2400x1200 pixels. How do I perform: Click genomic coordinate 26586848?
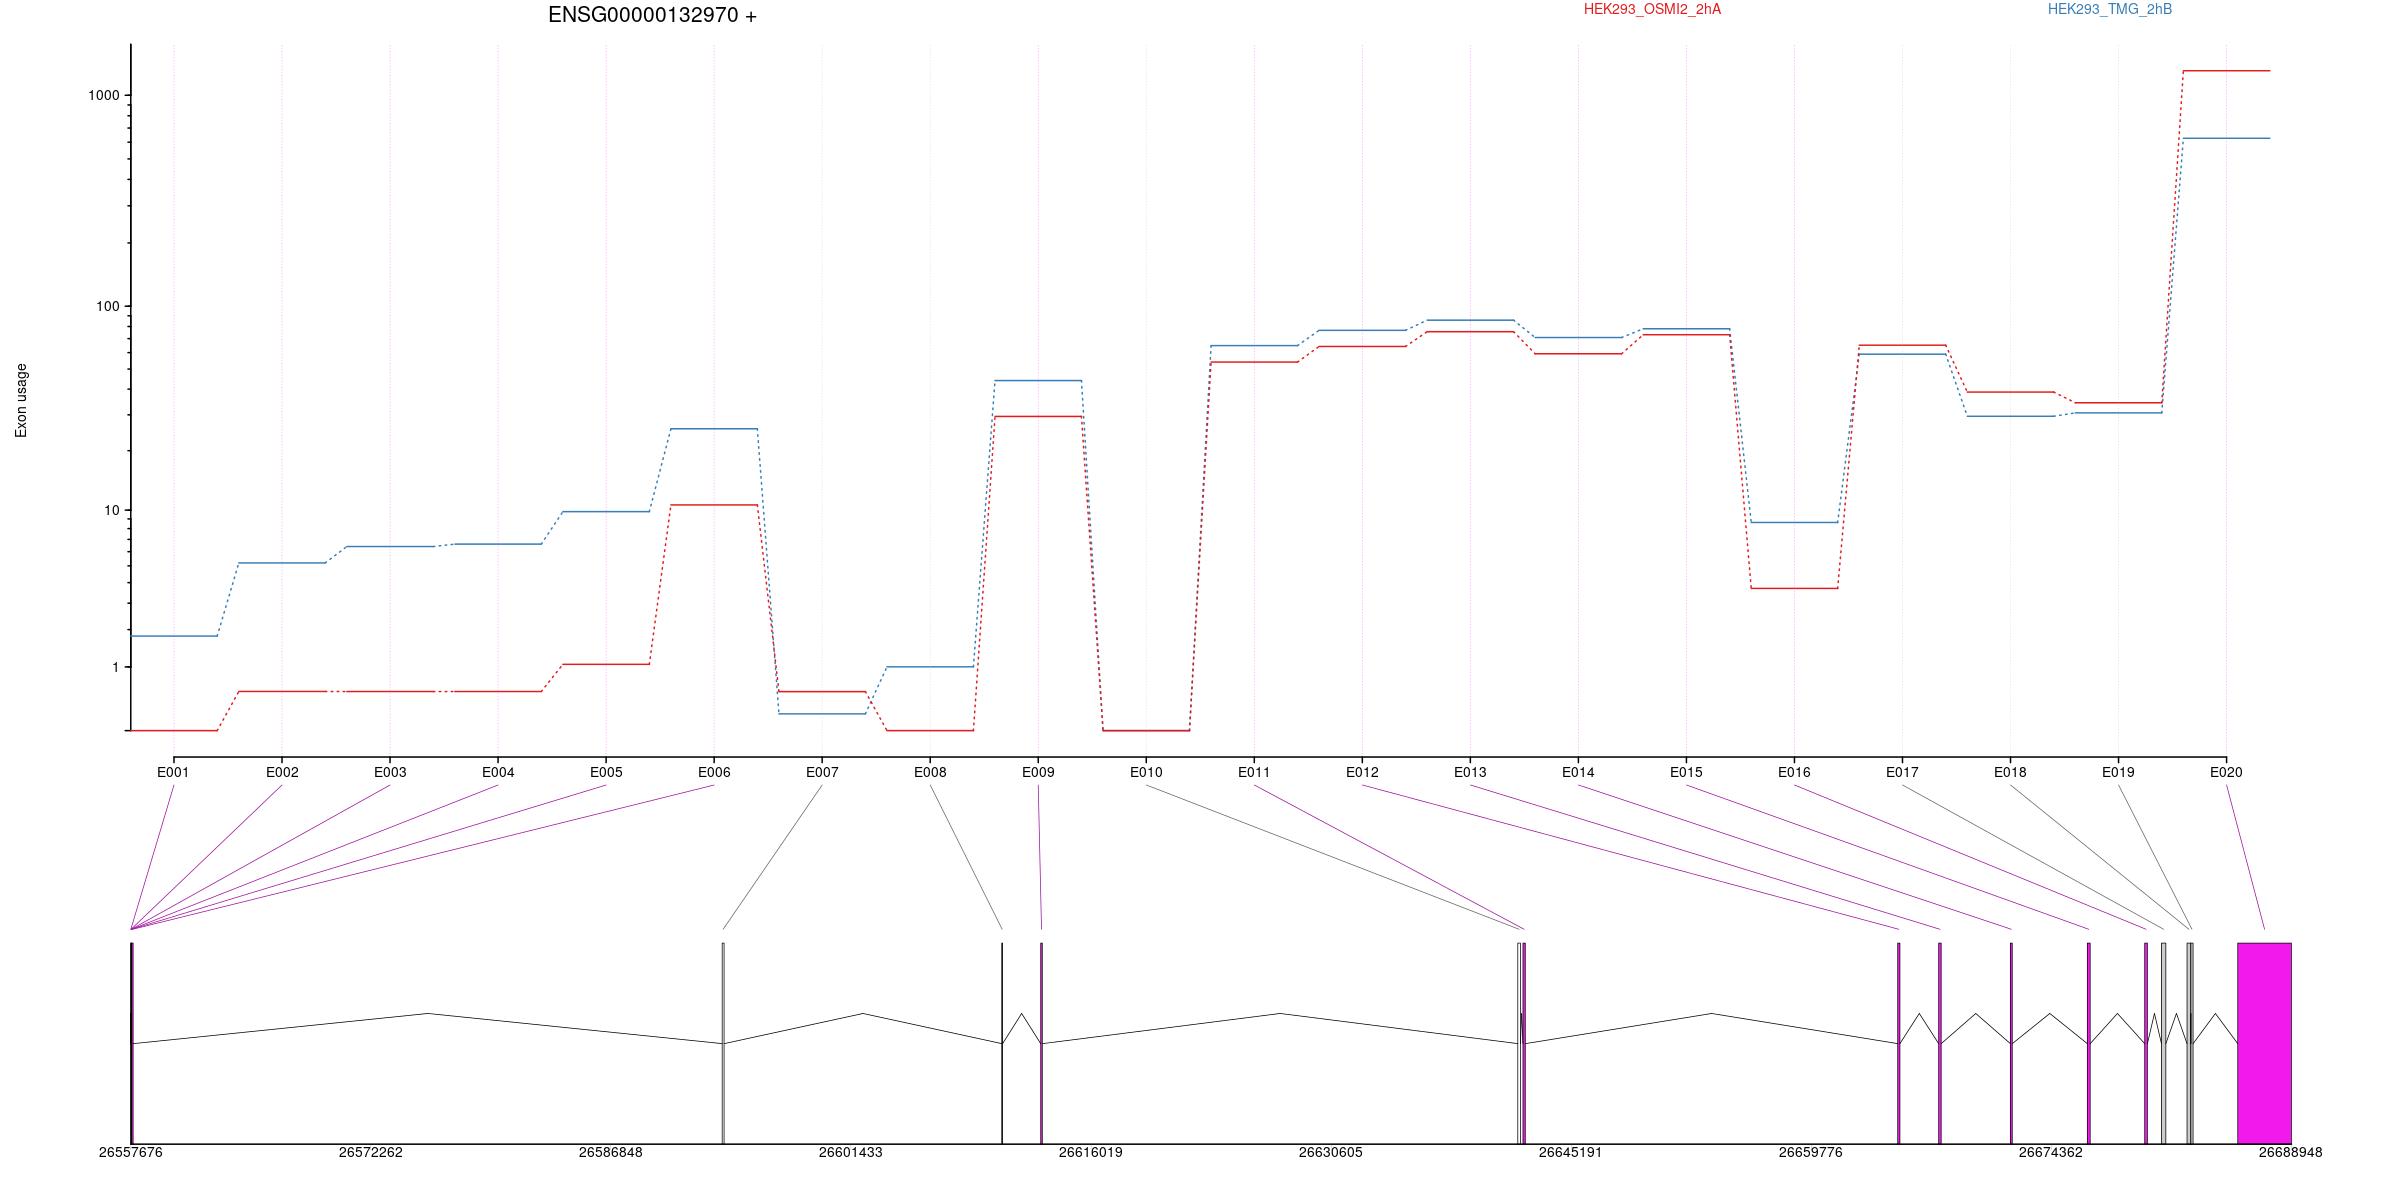point(611,1152)
